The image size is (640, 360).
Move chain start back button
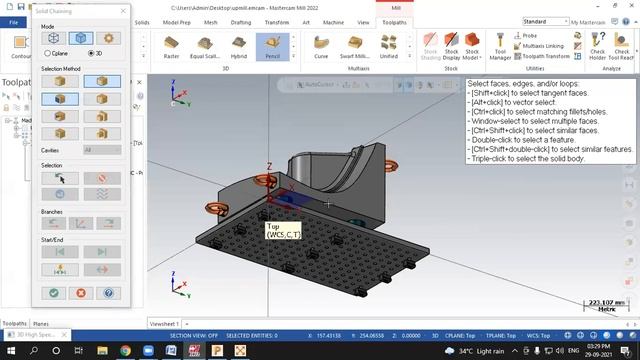click(x=60, y=252)
